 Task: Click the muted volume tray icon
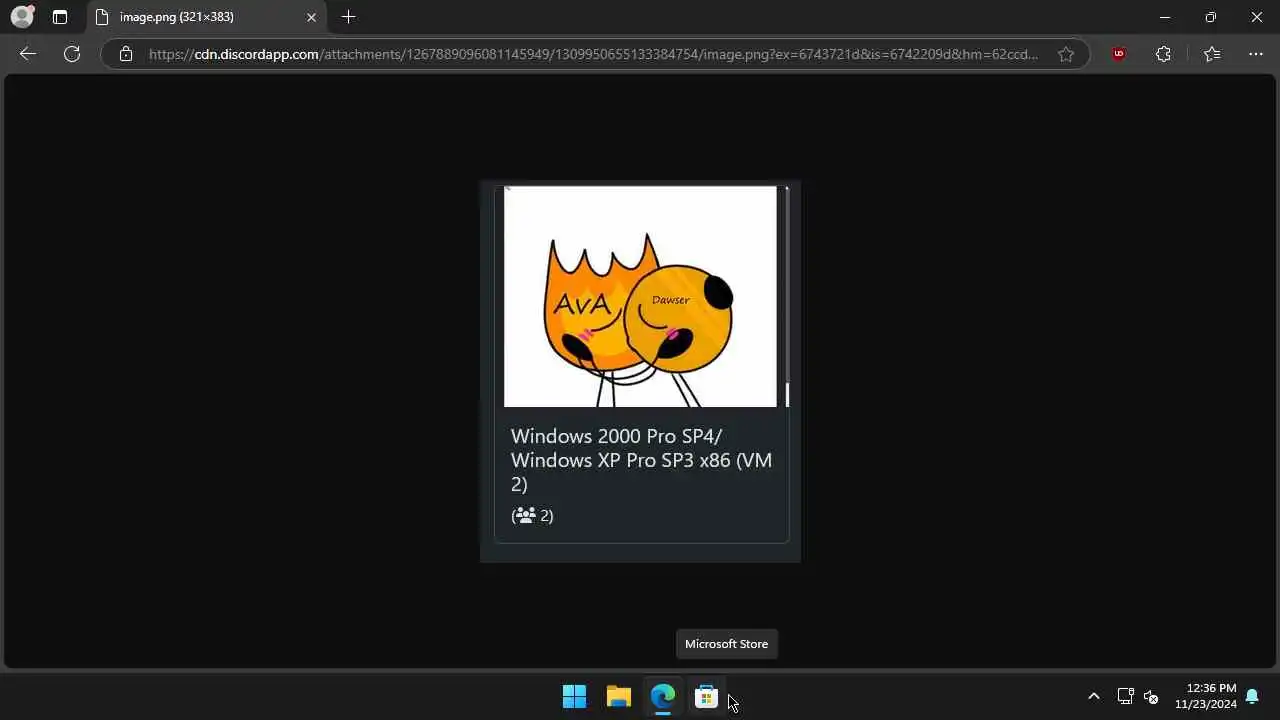tap(1151, 696)
